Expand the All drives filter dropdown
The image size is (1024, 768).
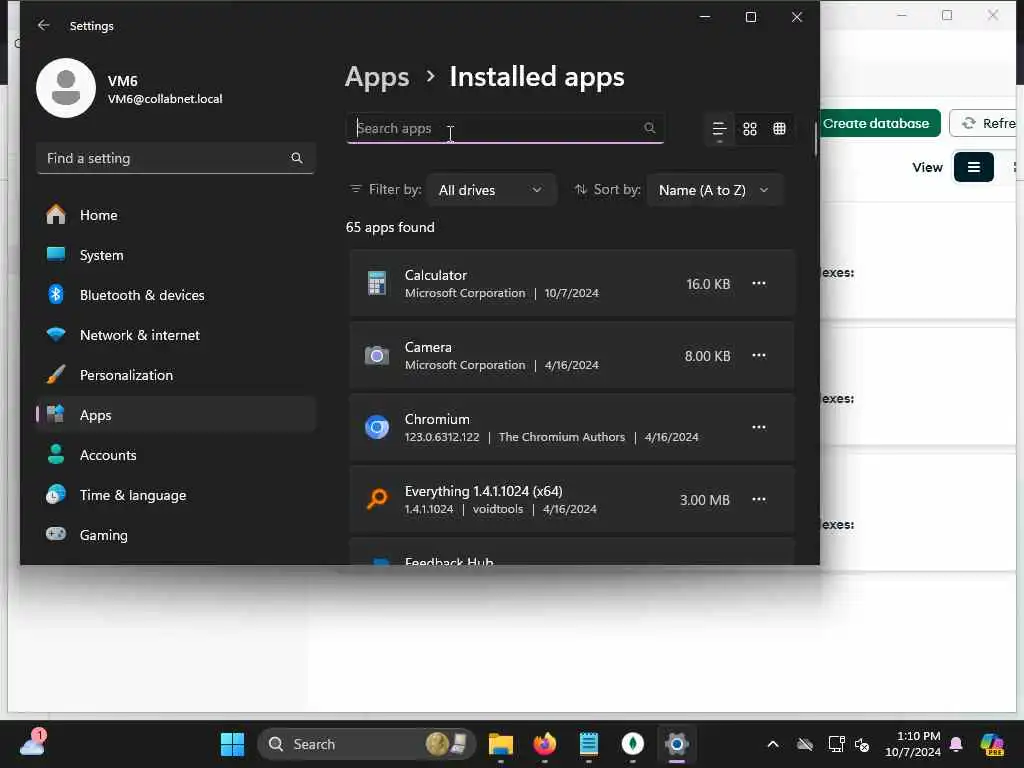491,190
